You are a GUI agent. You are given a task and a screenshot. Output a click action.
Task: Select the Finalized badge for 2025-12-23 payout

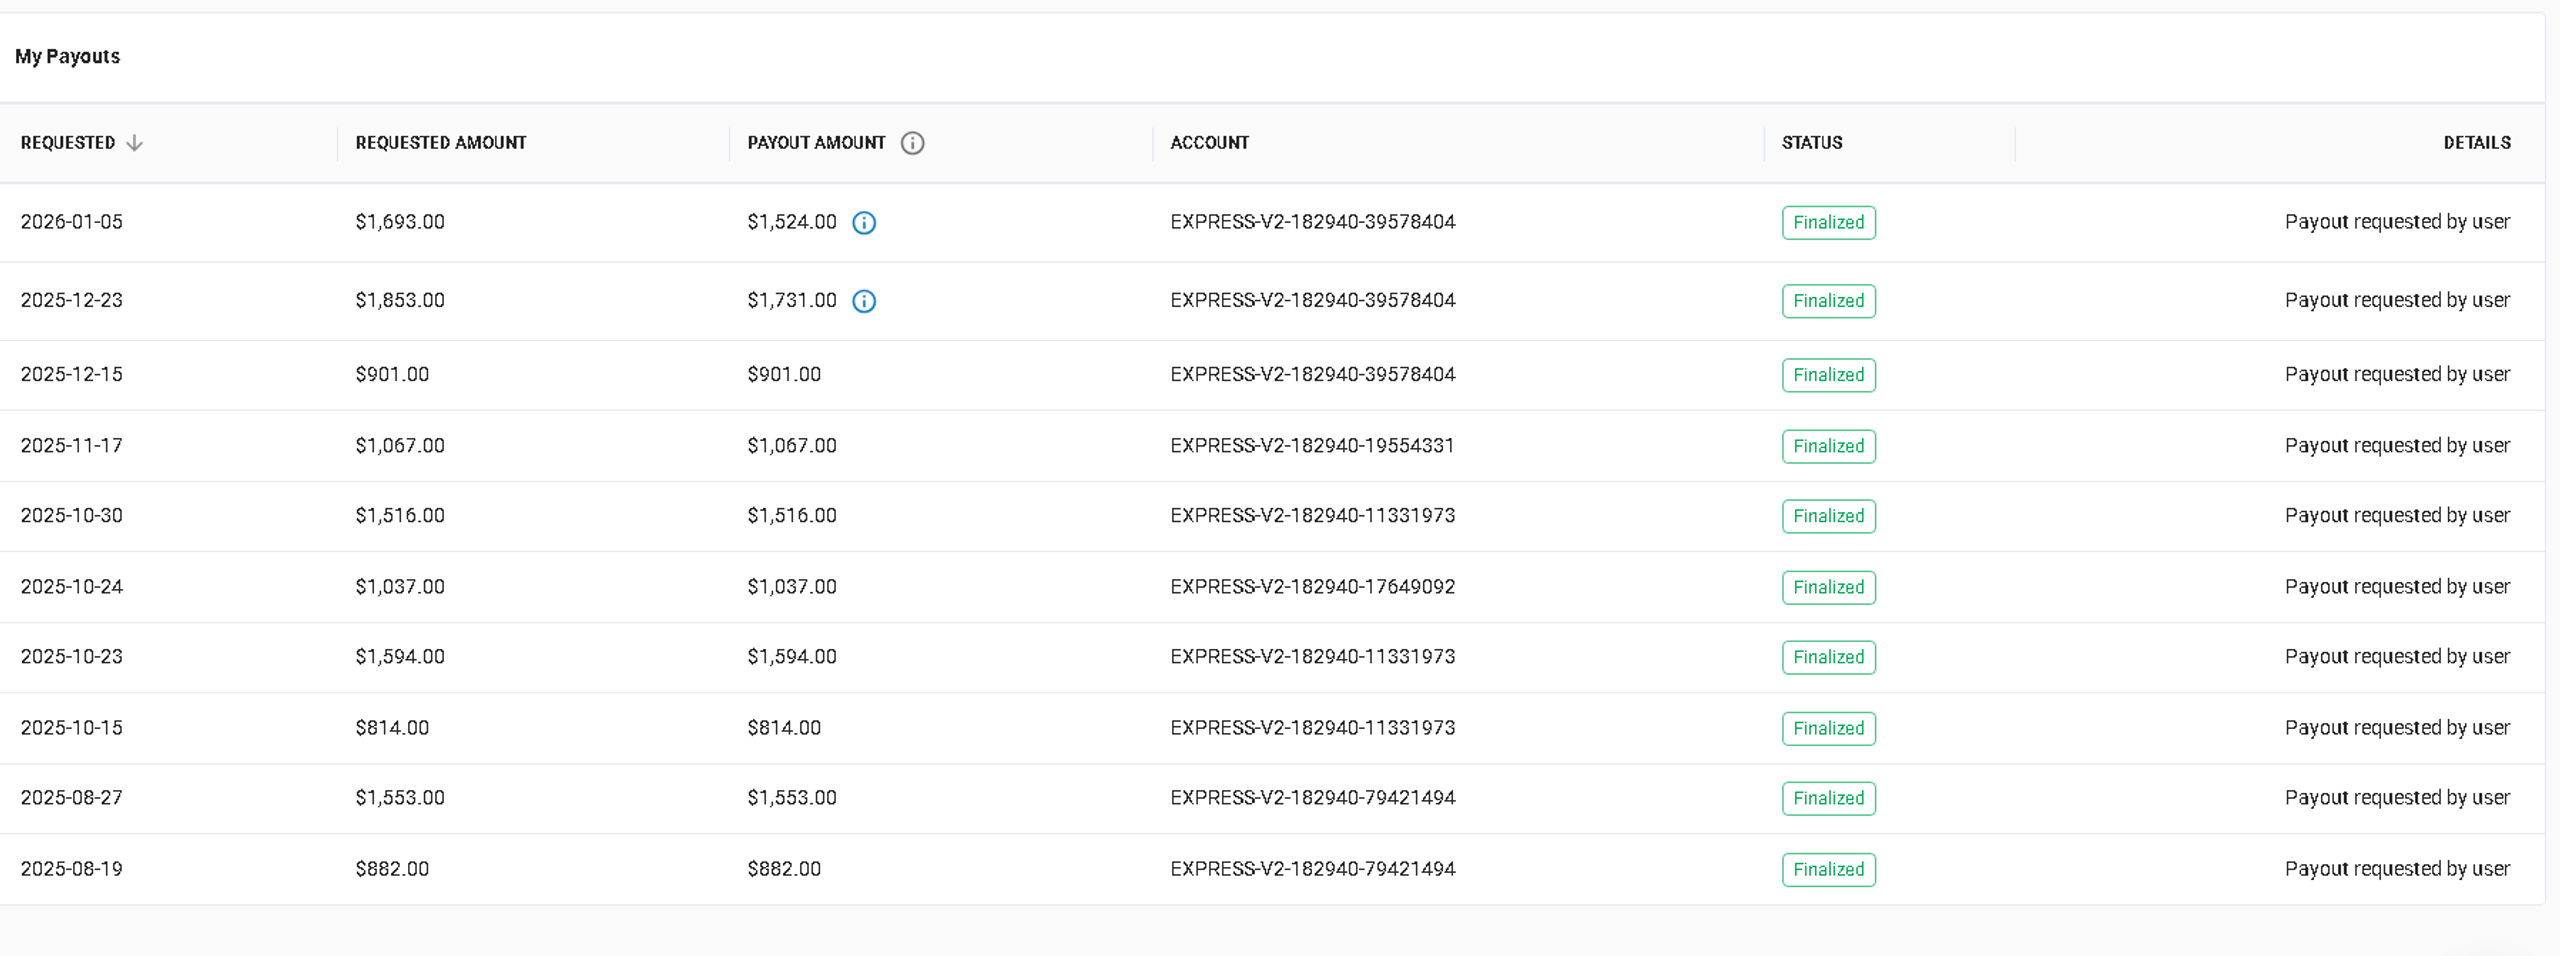click(x=1829, y=301)
